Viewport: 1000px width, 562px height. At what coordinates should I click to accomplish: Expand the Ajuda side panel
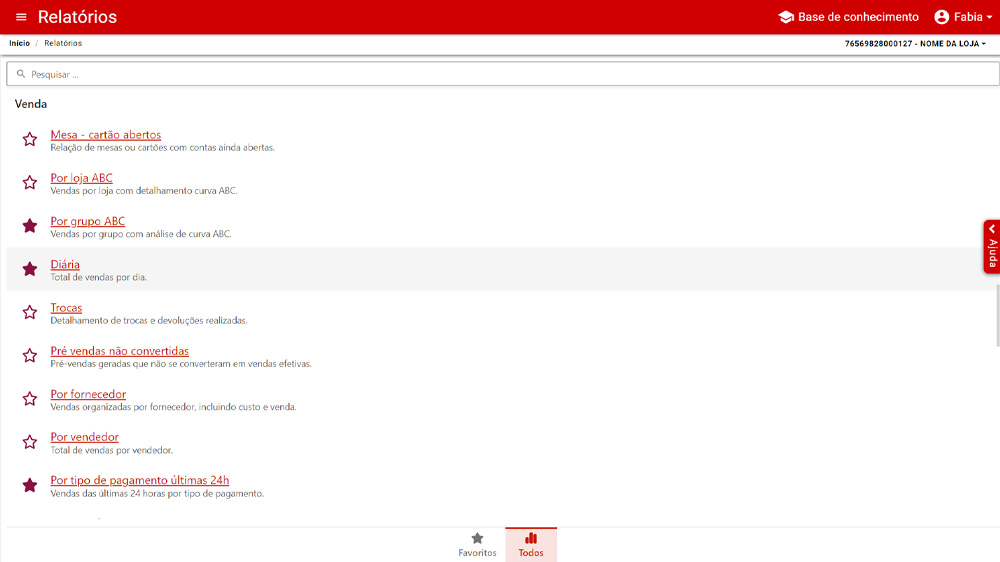click(992, 247)
